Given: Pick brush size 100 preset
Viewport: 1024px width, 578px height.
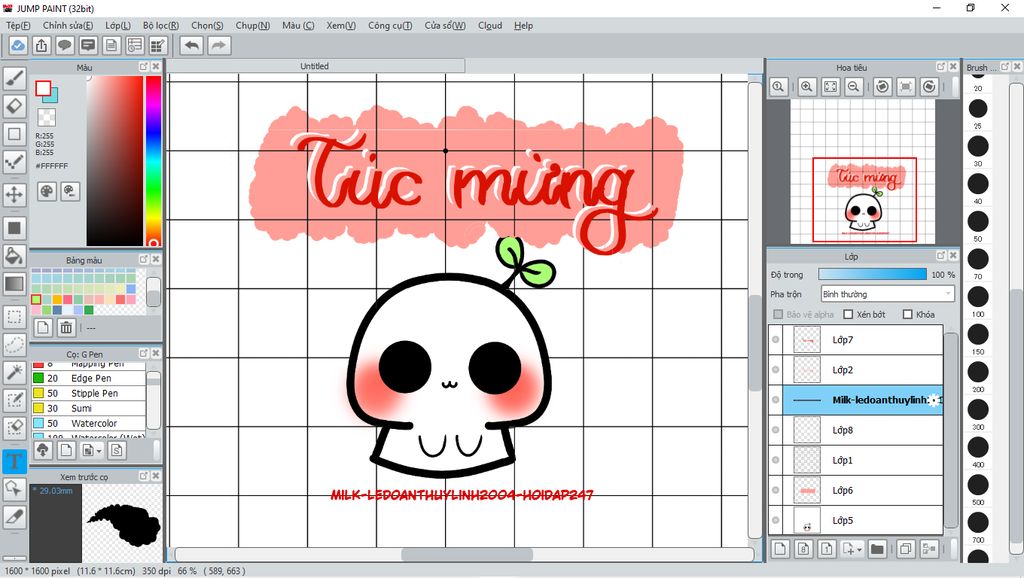Looking at the screenshot, I should tap(978, 297).
